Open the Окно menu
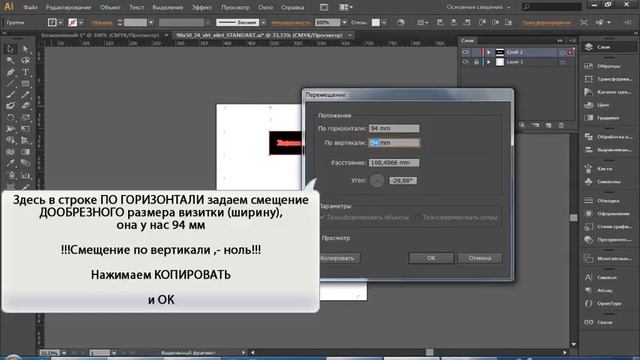The image size is (640, 360). point(265,7)
